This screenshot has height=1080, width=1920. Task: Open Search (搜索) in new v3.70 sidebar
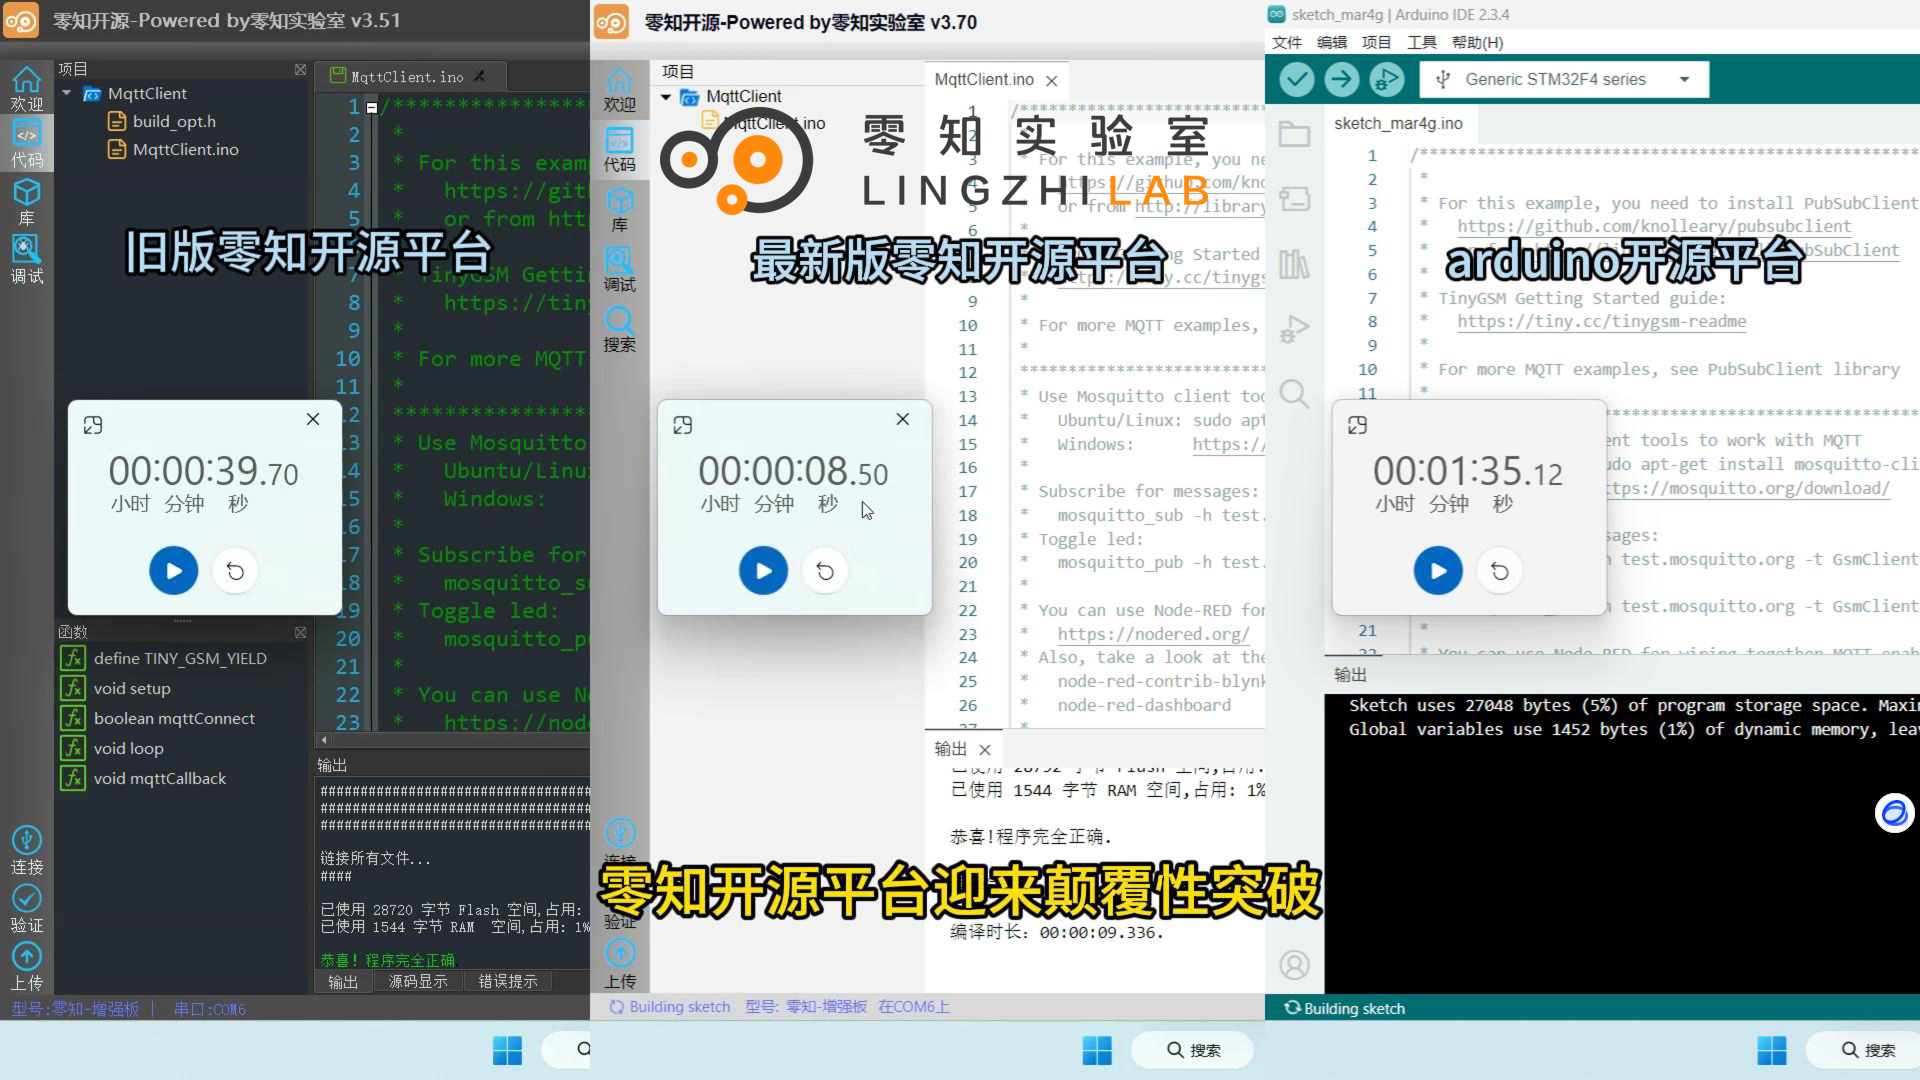620,330
